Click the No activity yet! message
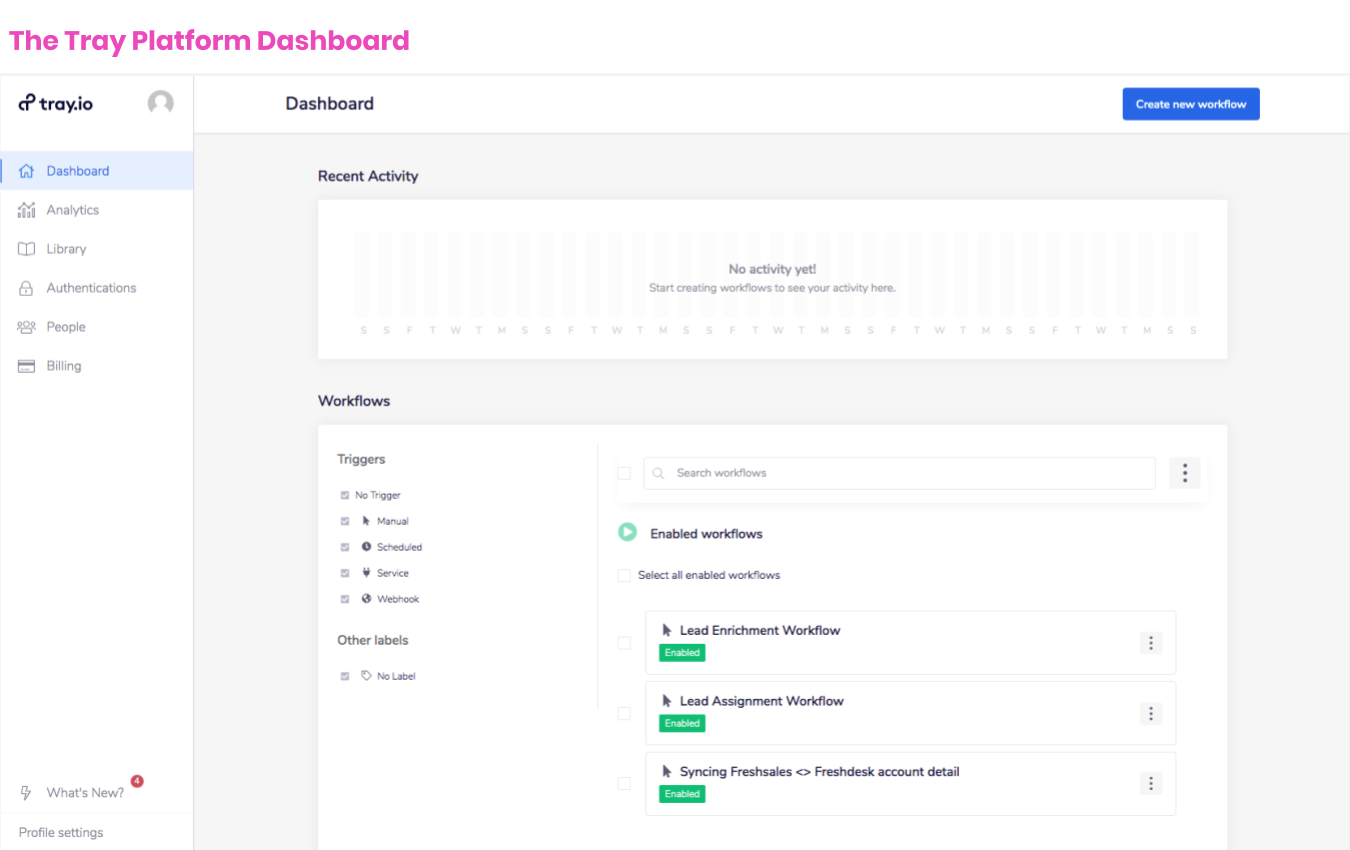 [772, 269]
